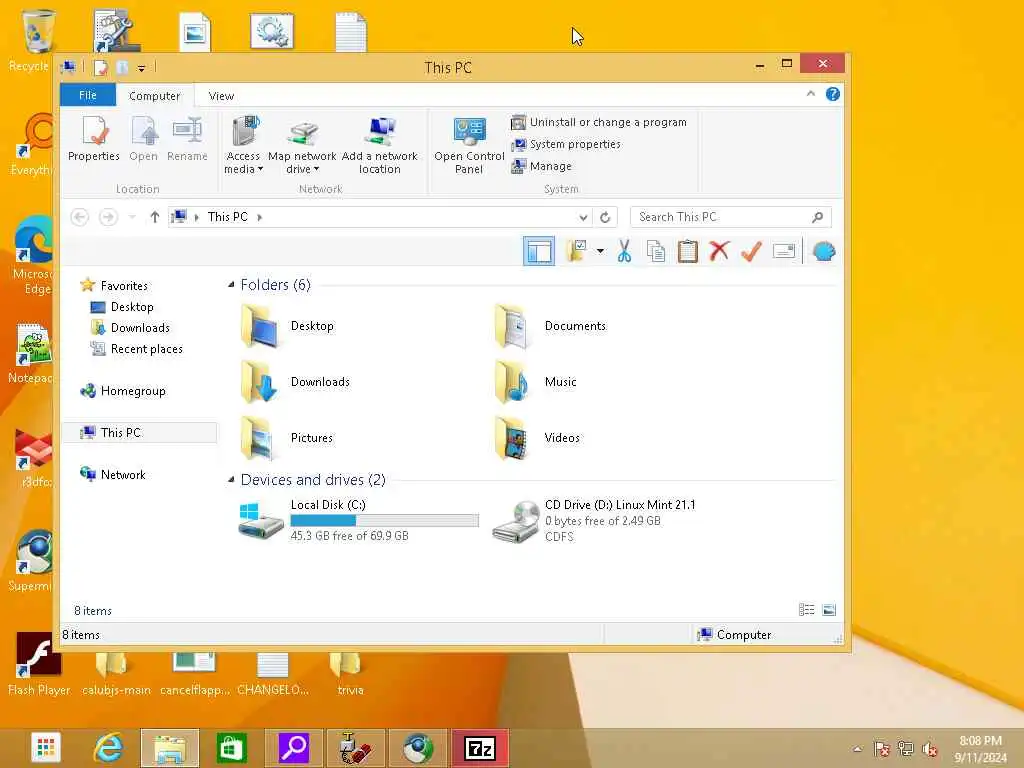Collapse the ribbon with chevron

tap(810, 94)
